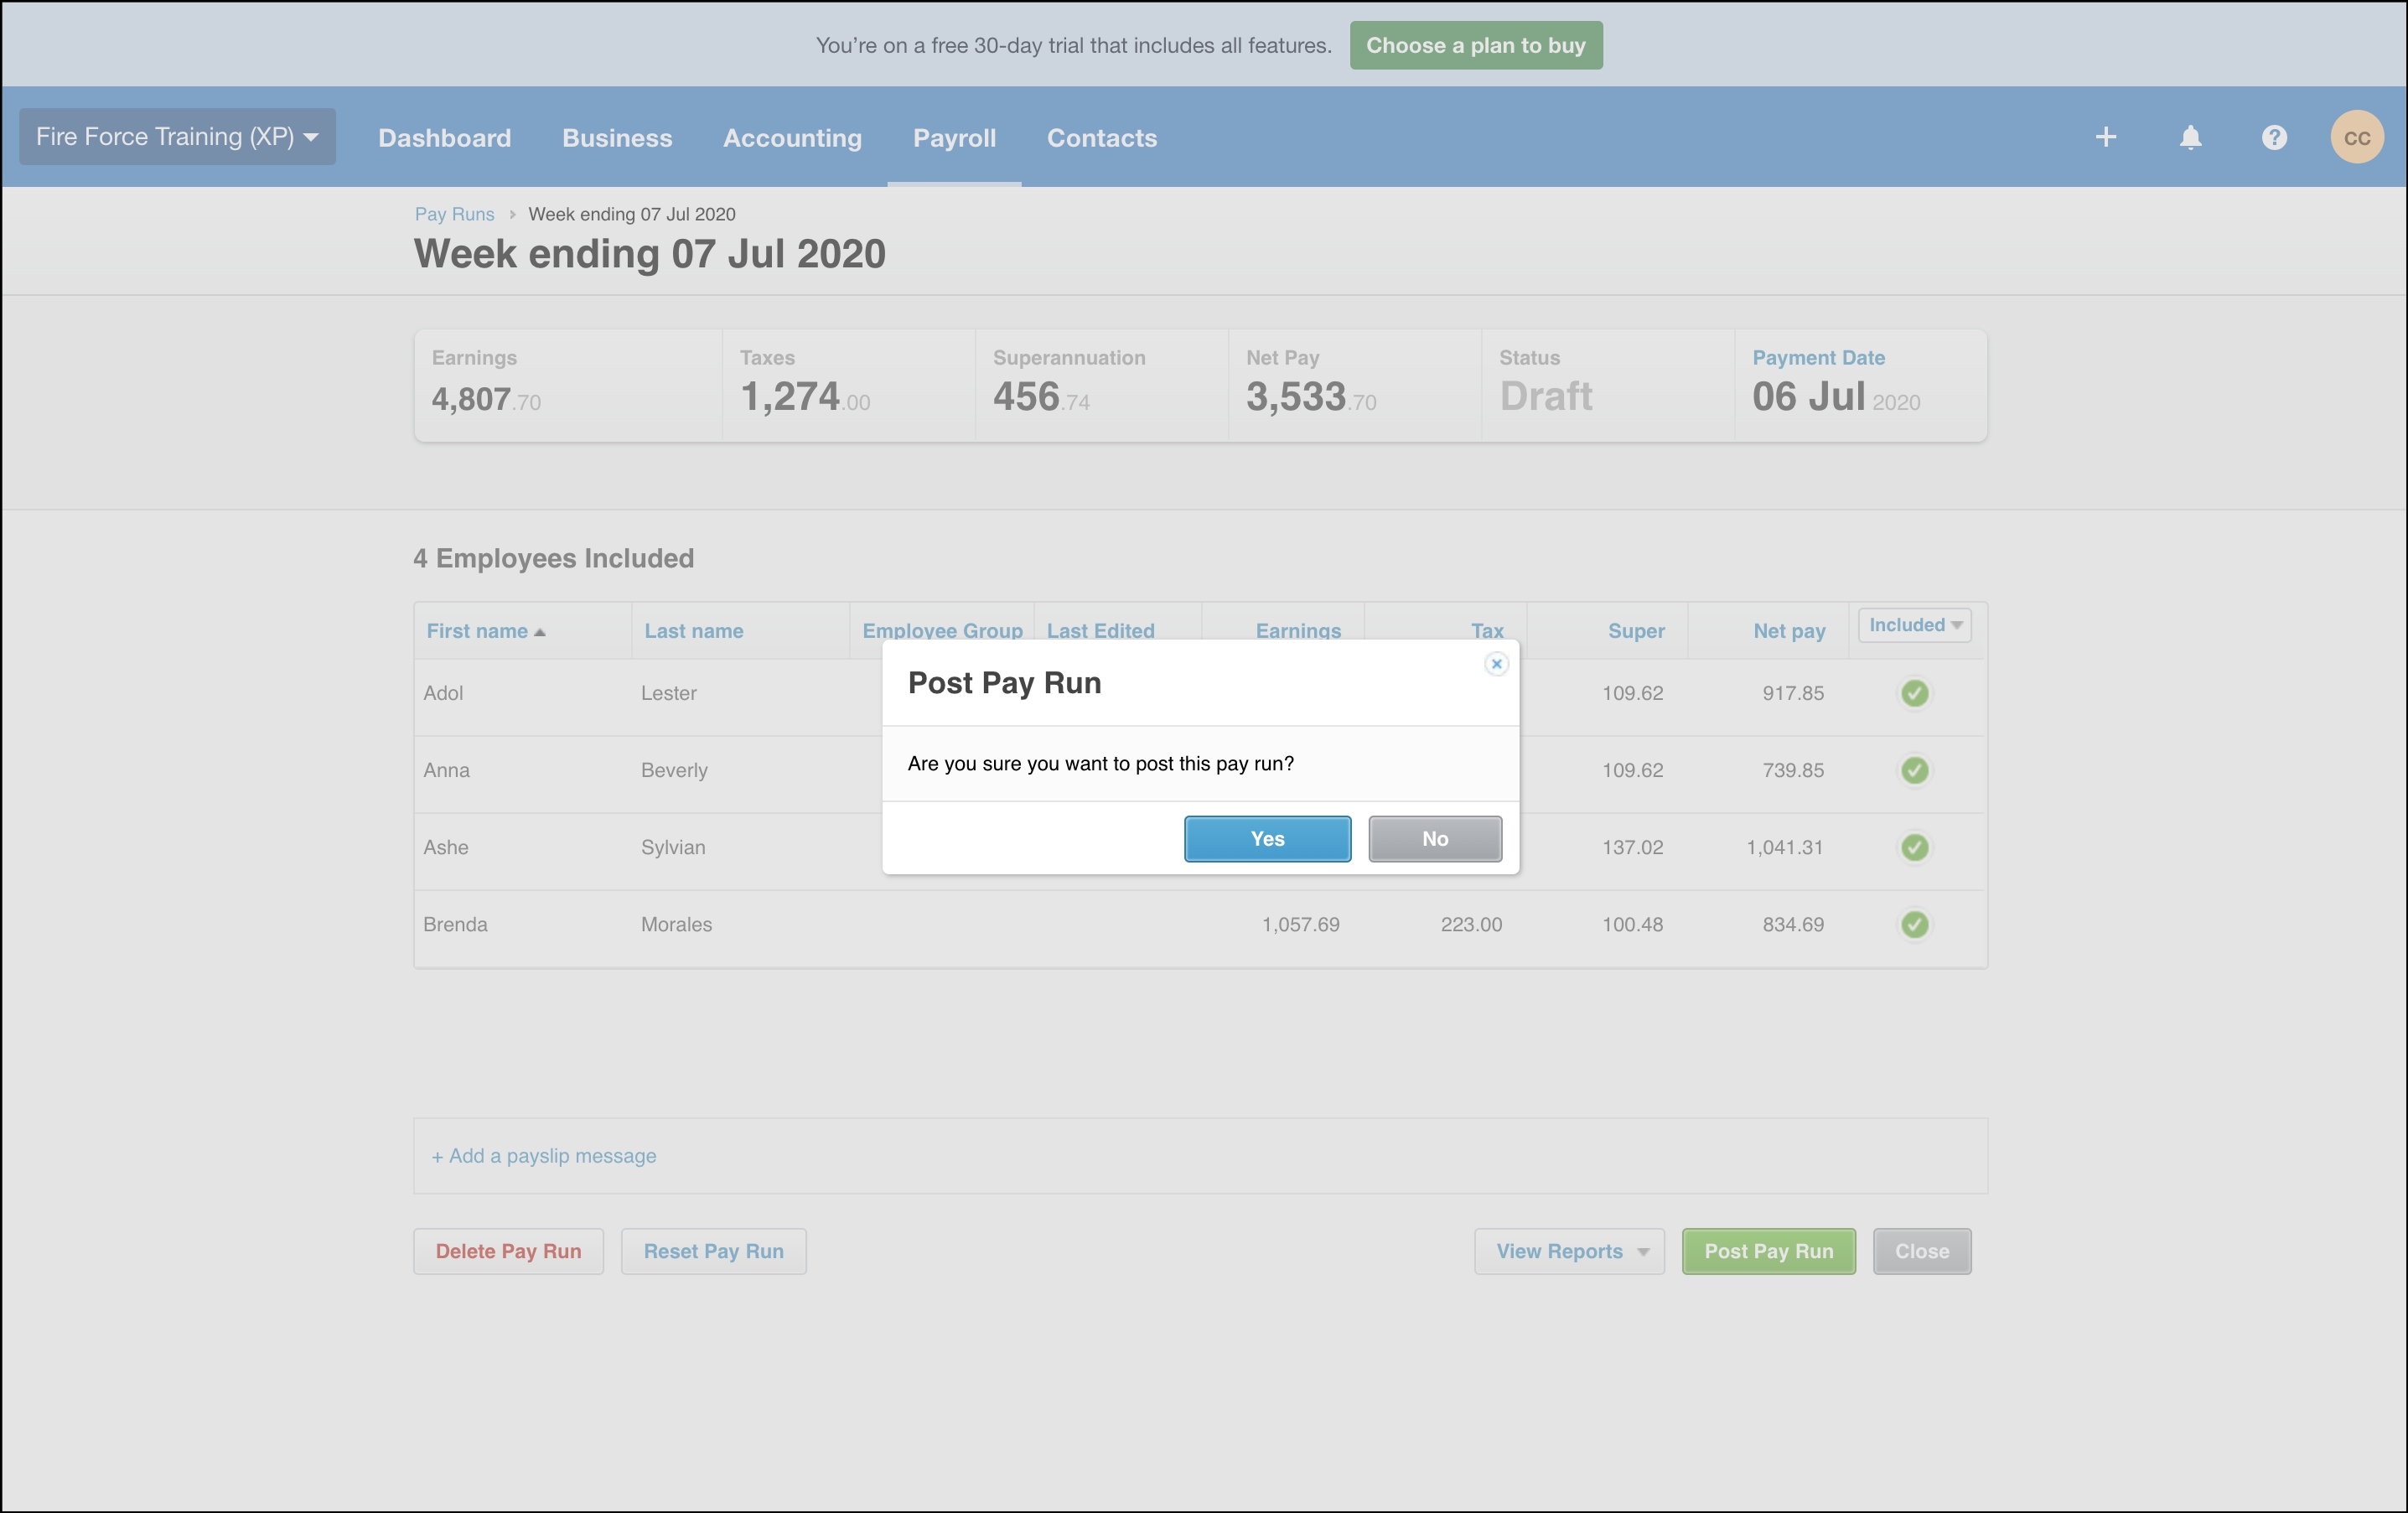Click Choose a plan to buy
Image resolution: width=2408 pixels, height=1513 pixels.
click(x=1475, y=46)
